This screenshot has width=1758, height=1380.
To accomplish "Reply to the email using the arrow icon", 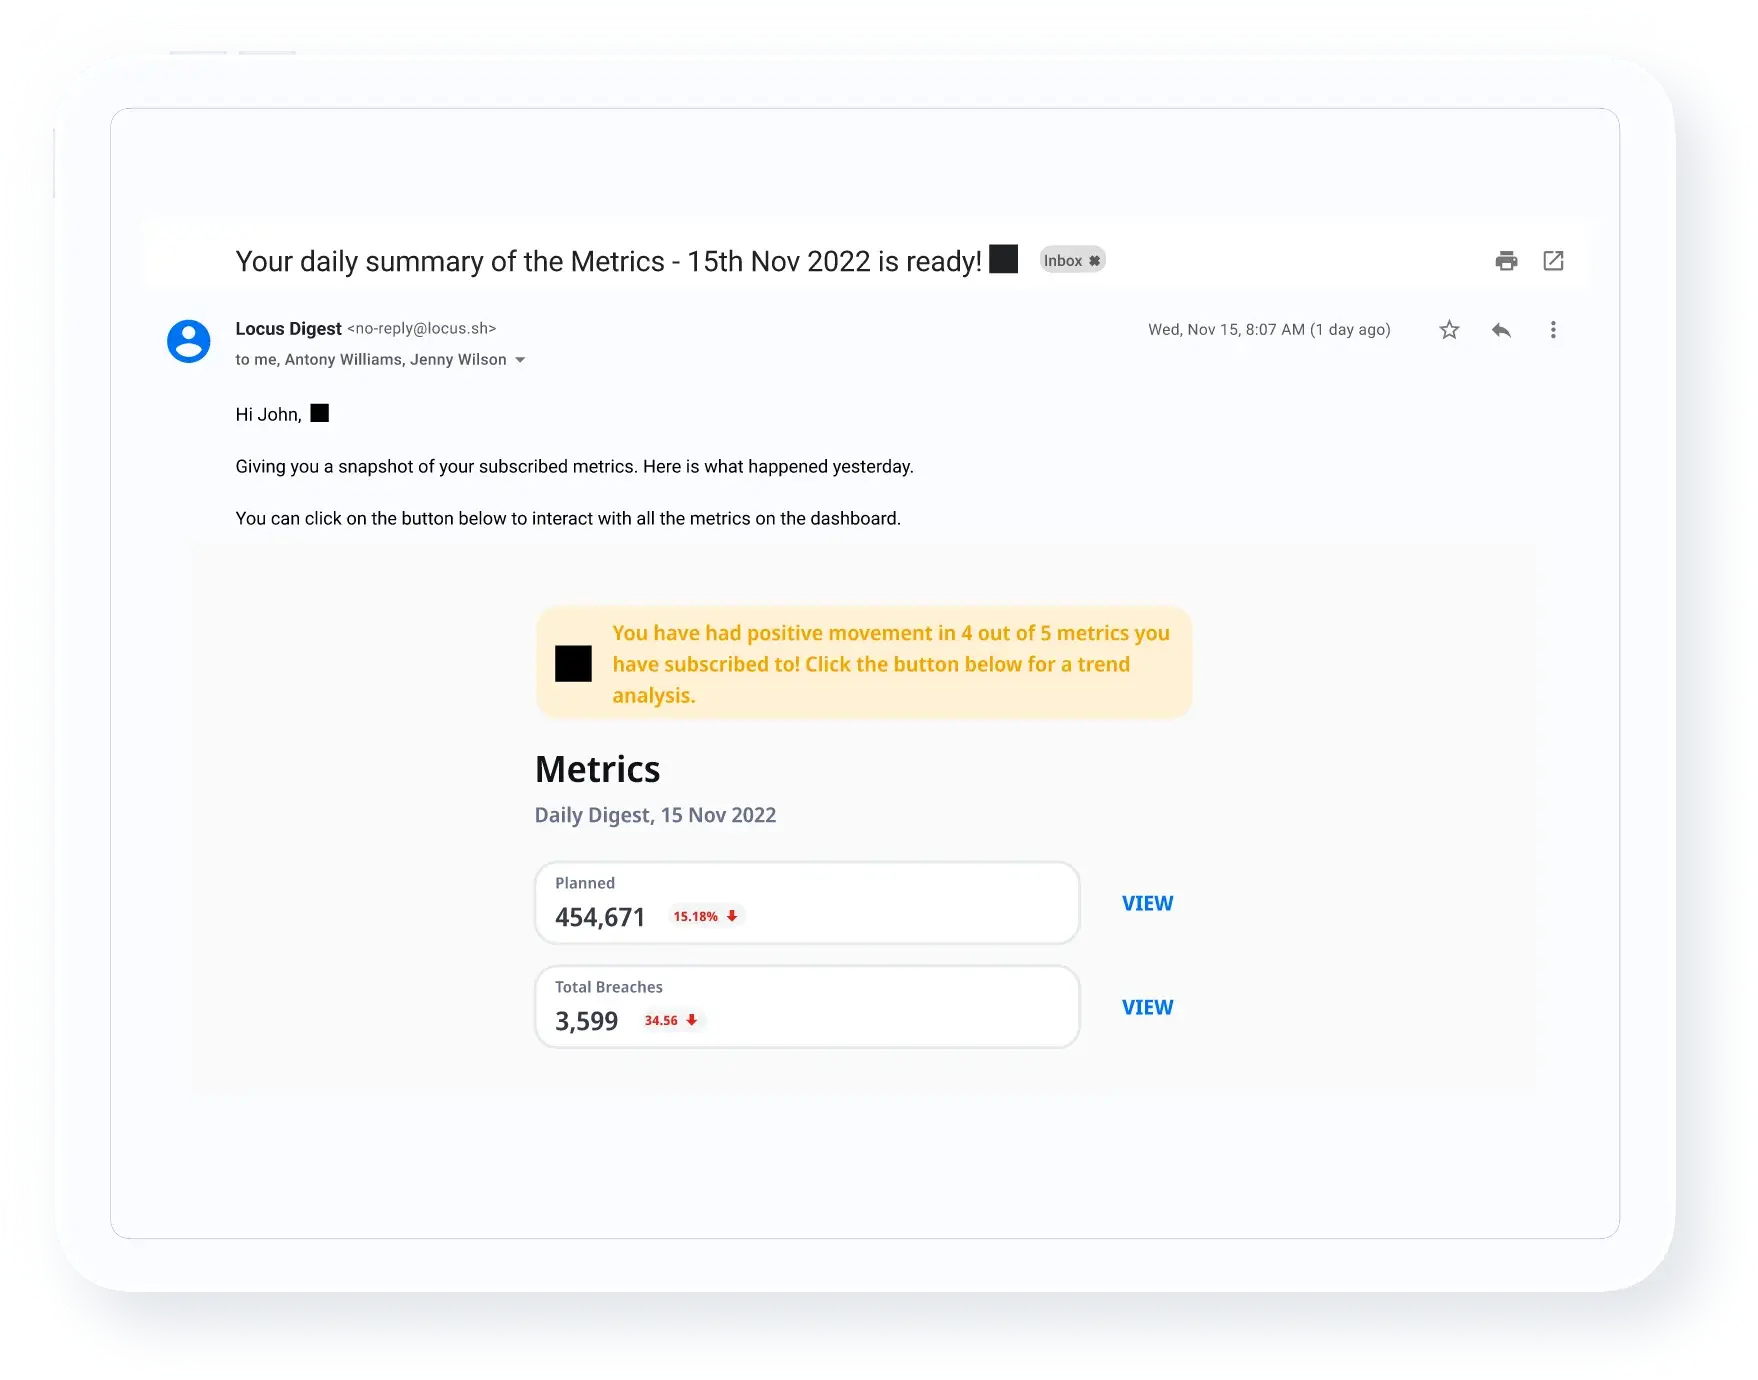I will coord(1501,330).
